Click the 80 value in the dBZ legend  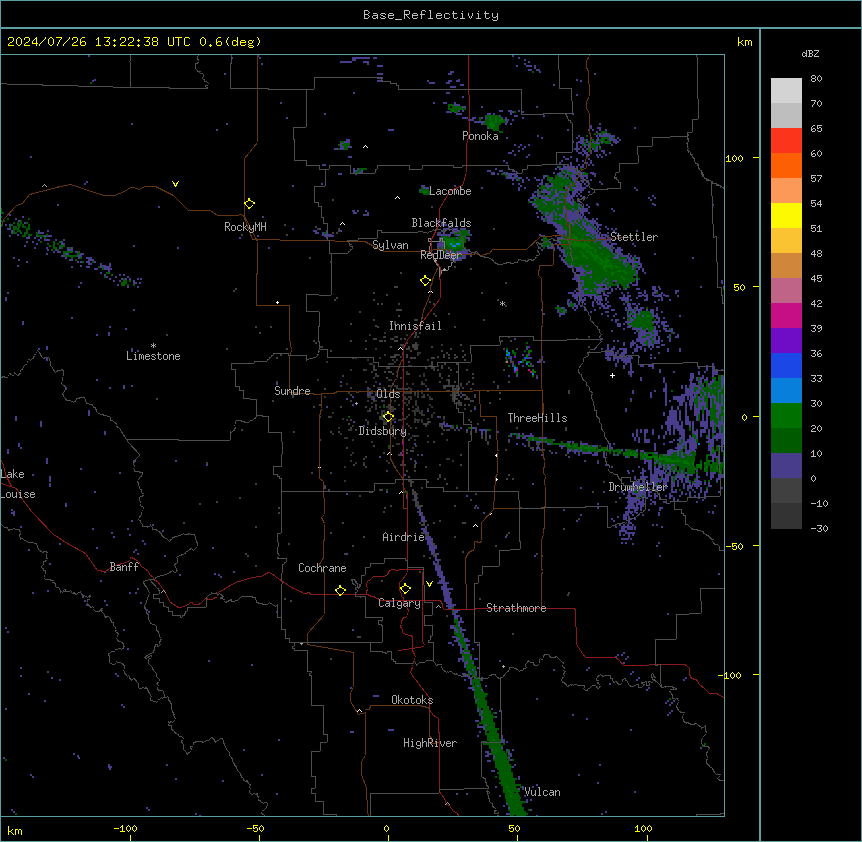tap(816, 79)
